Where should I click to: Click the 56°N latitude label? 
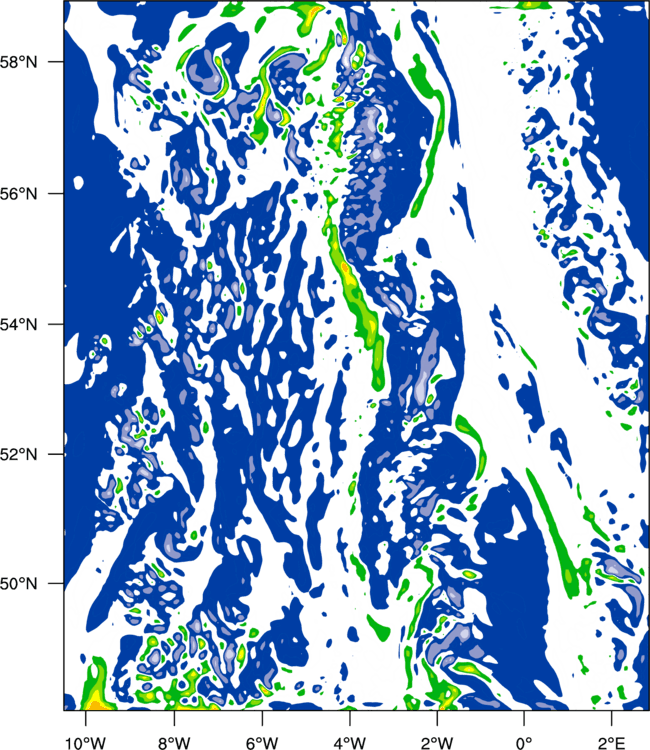[18, 194]
